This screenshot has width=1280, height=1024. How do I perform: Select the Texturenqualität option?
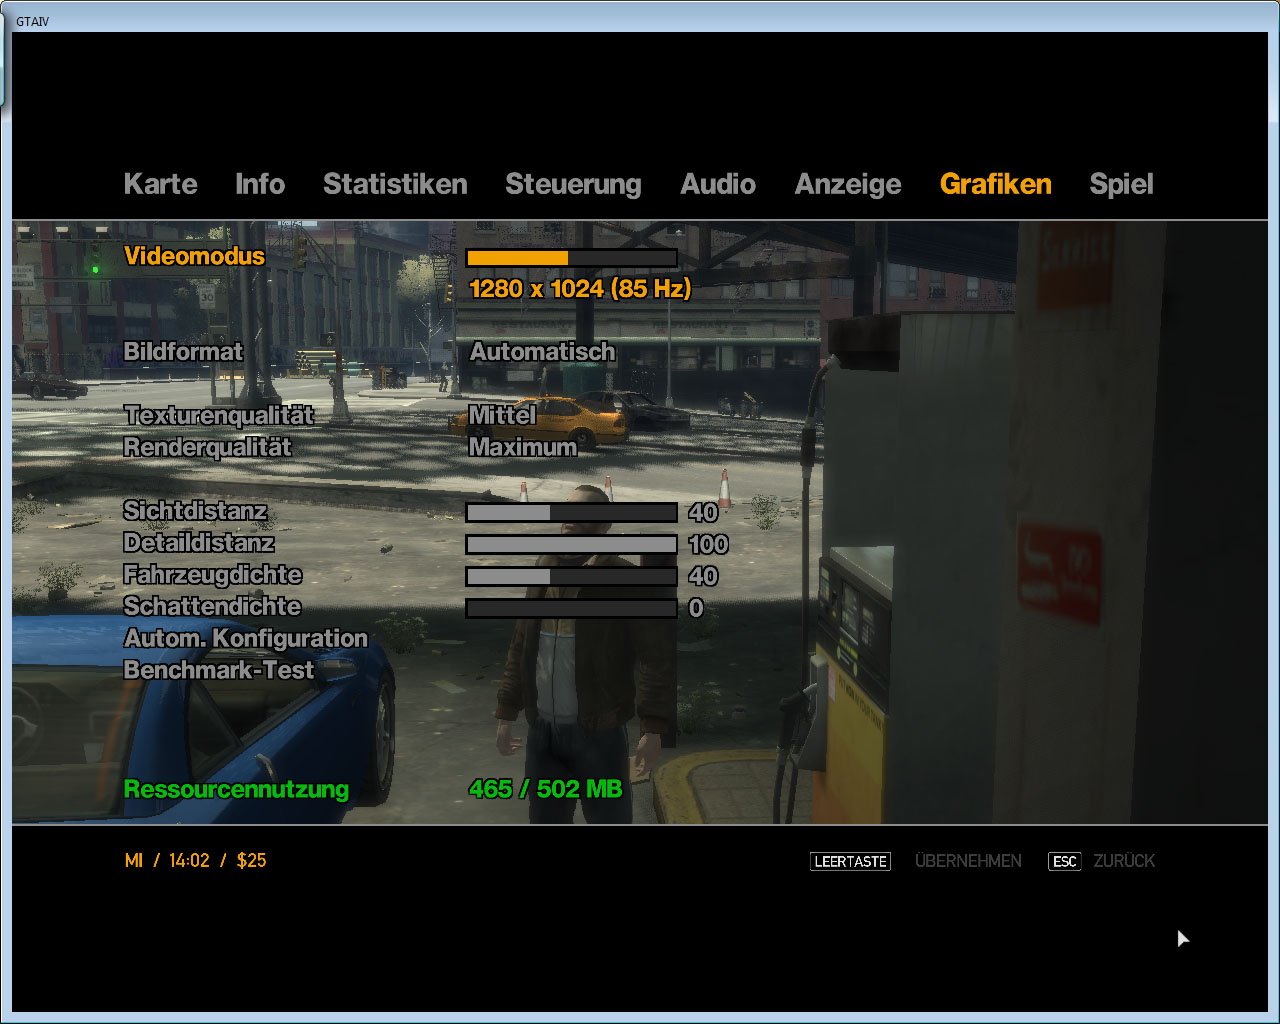click(x=219, y=416)
